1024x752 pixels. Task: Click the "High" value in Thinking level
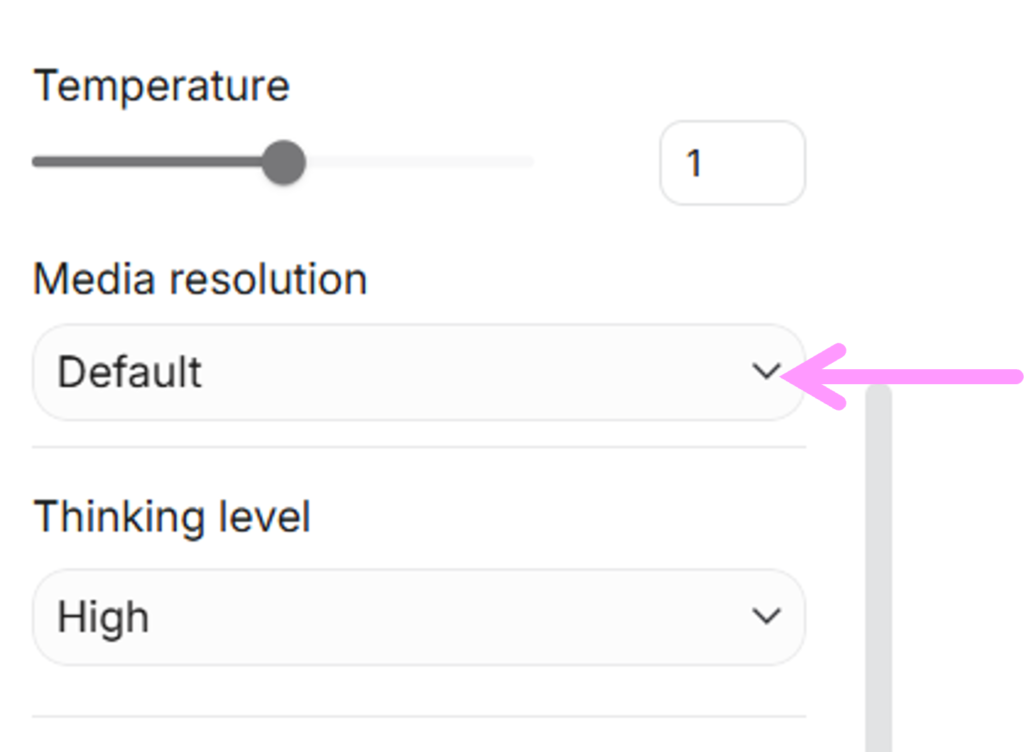[103, 616]
